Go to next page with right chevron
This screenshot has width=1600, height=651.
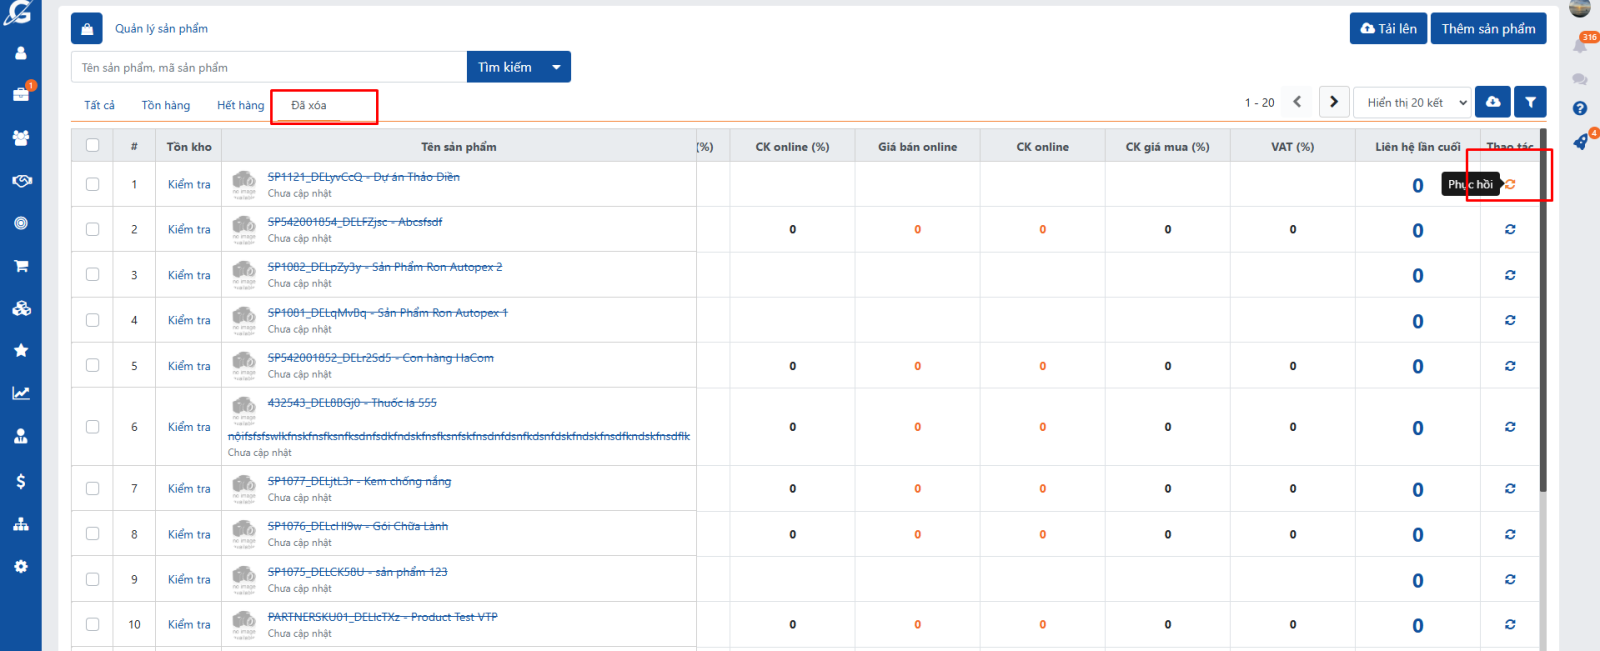coord(1333,102)
